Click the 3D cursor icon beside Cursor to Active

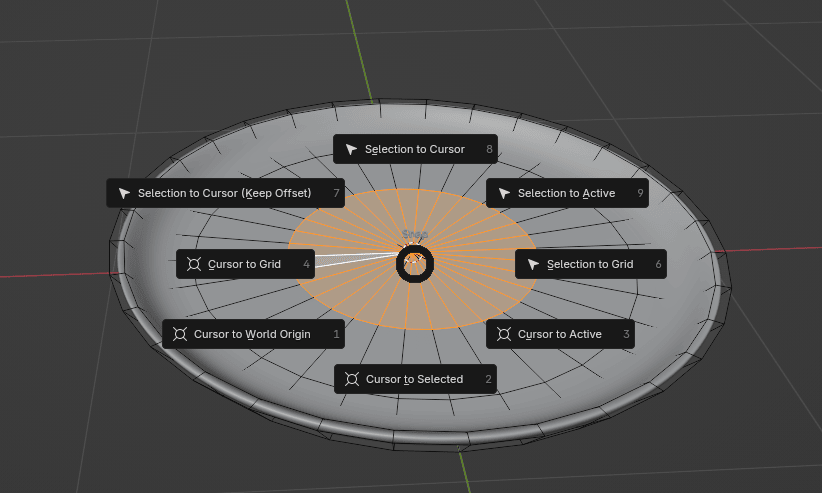(x=504, y=334)
